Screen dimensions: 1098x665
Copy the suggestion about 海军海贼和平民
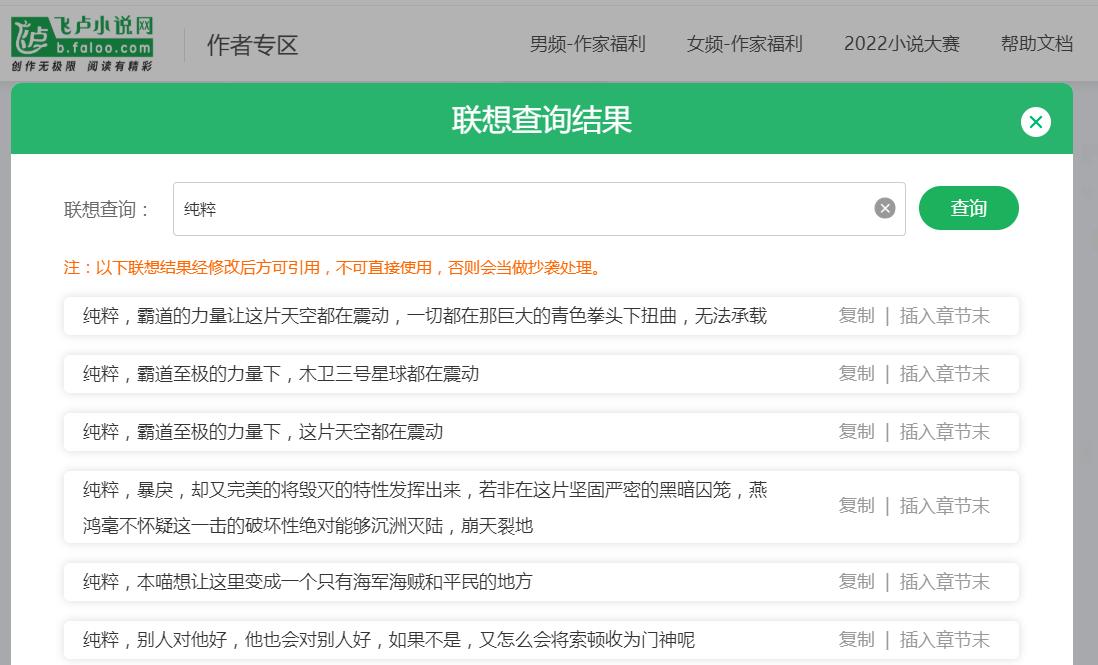(x=856, y=581)
